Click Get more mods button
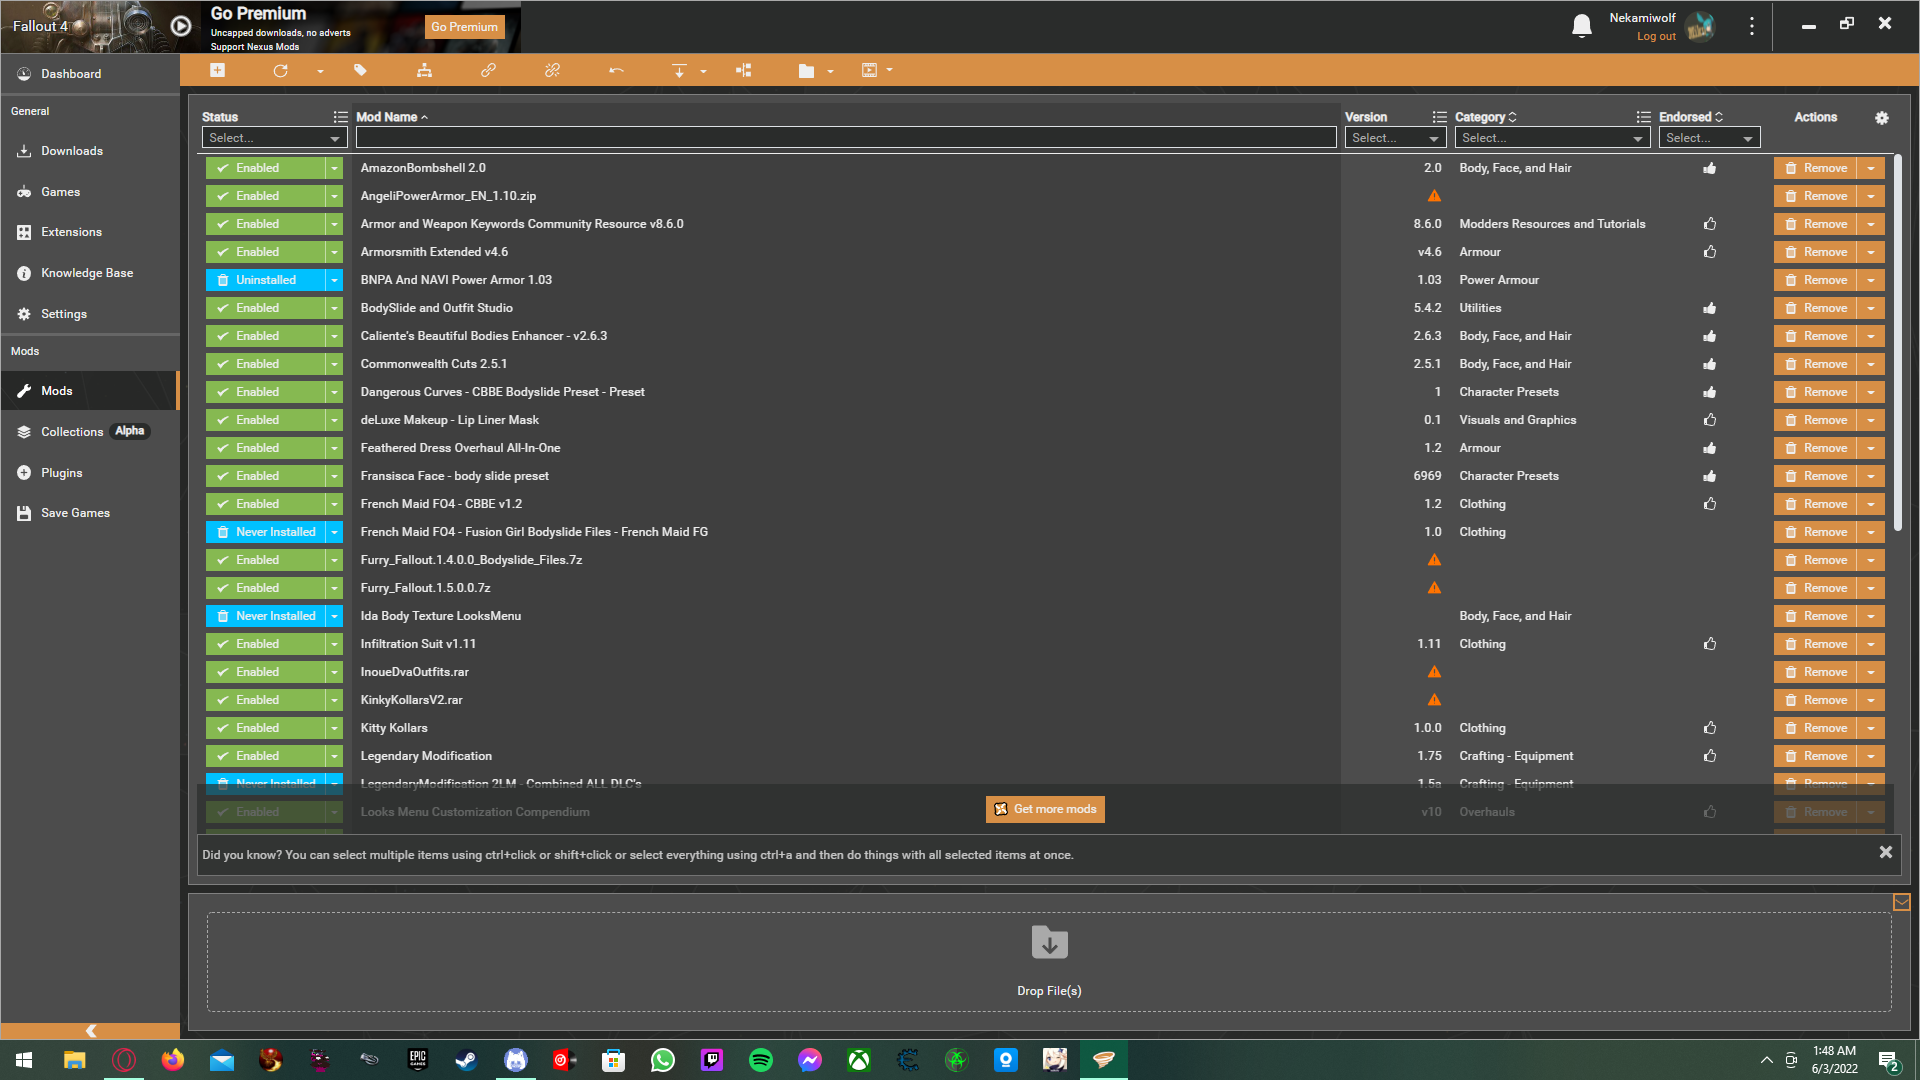Image resolution: width=1920 pixels, height=1080 pixels. 1045,809
